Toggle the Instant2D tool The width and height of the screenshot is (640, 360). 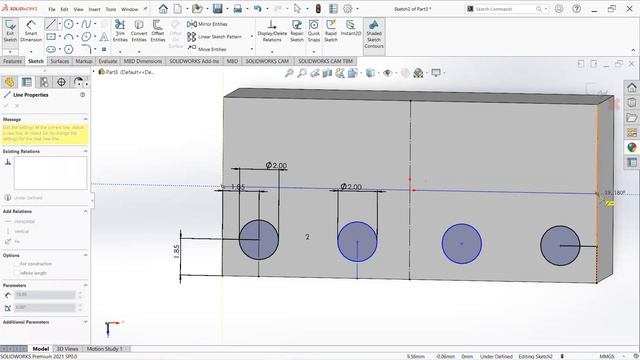pyautogui.click(x=351, y=28)
